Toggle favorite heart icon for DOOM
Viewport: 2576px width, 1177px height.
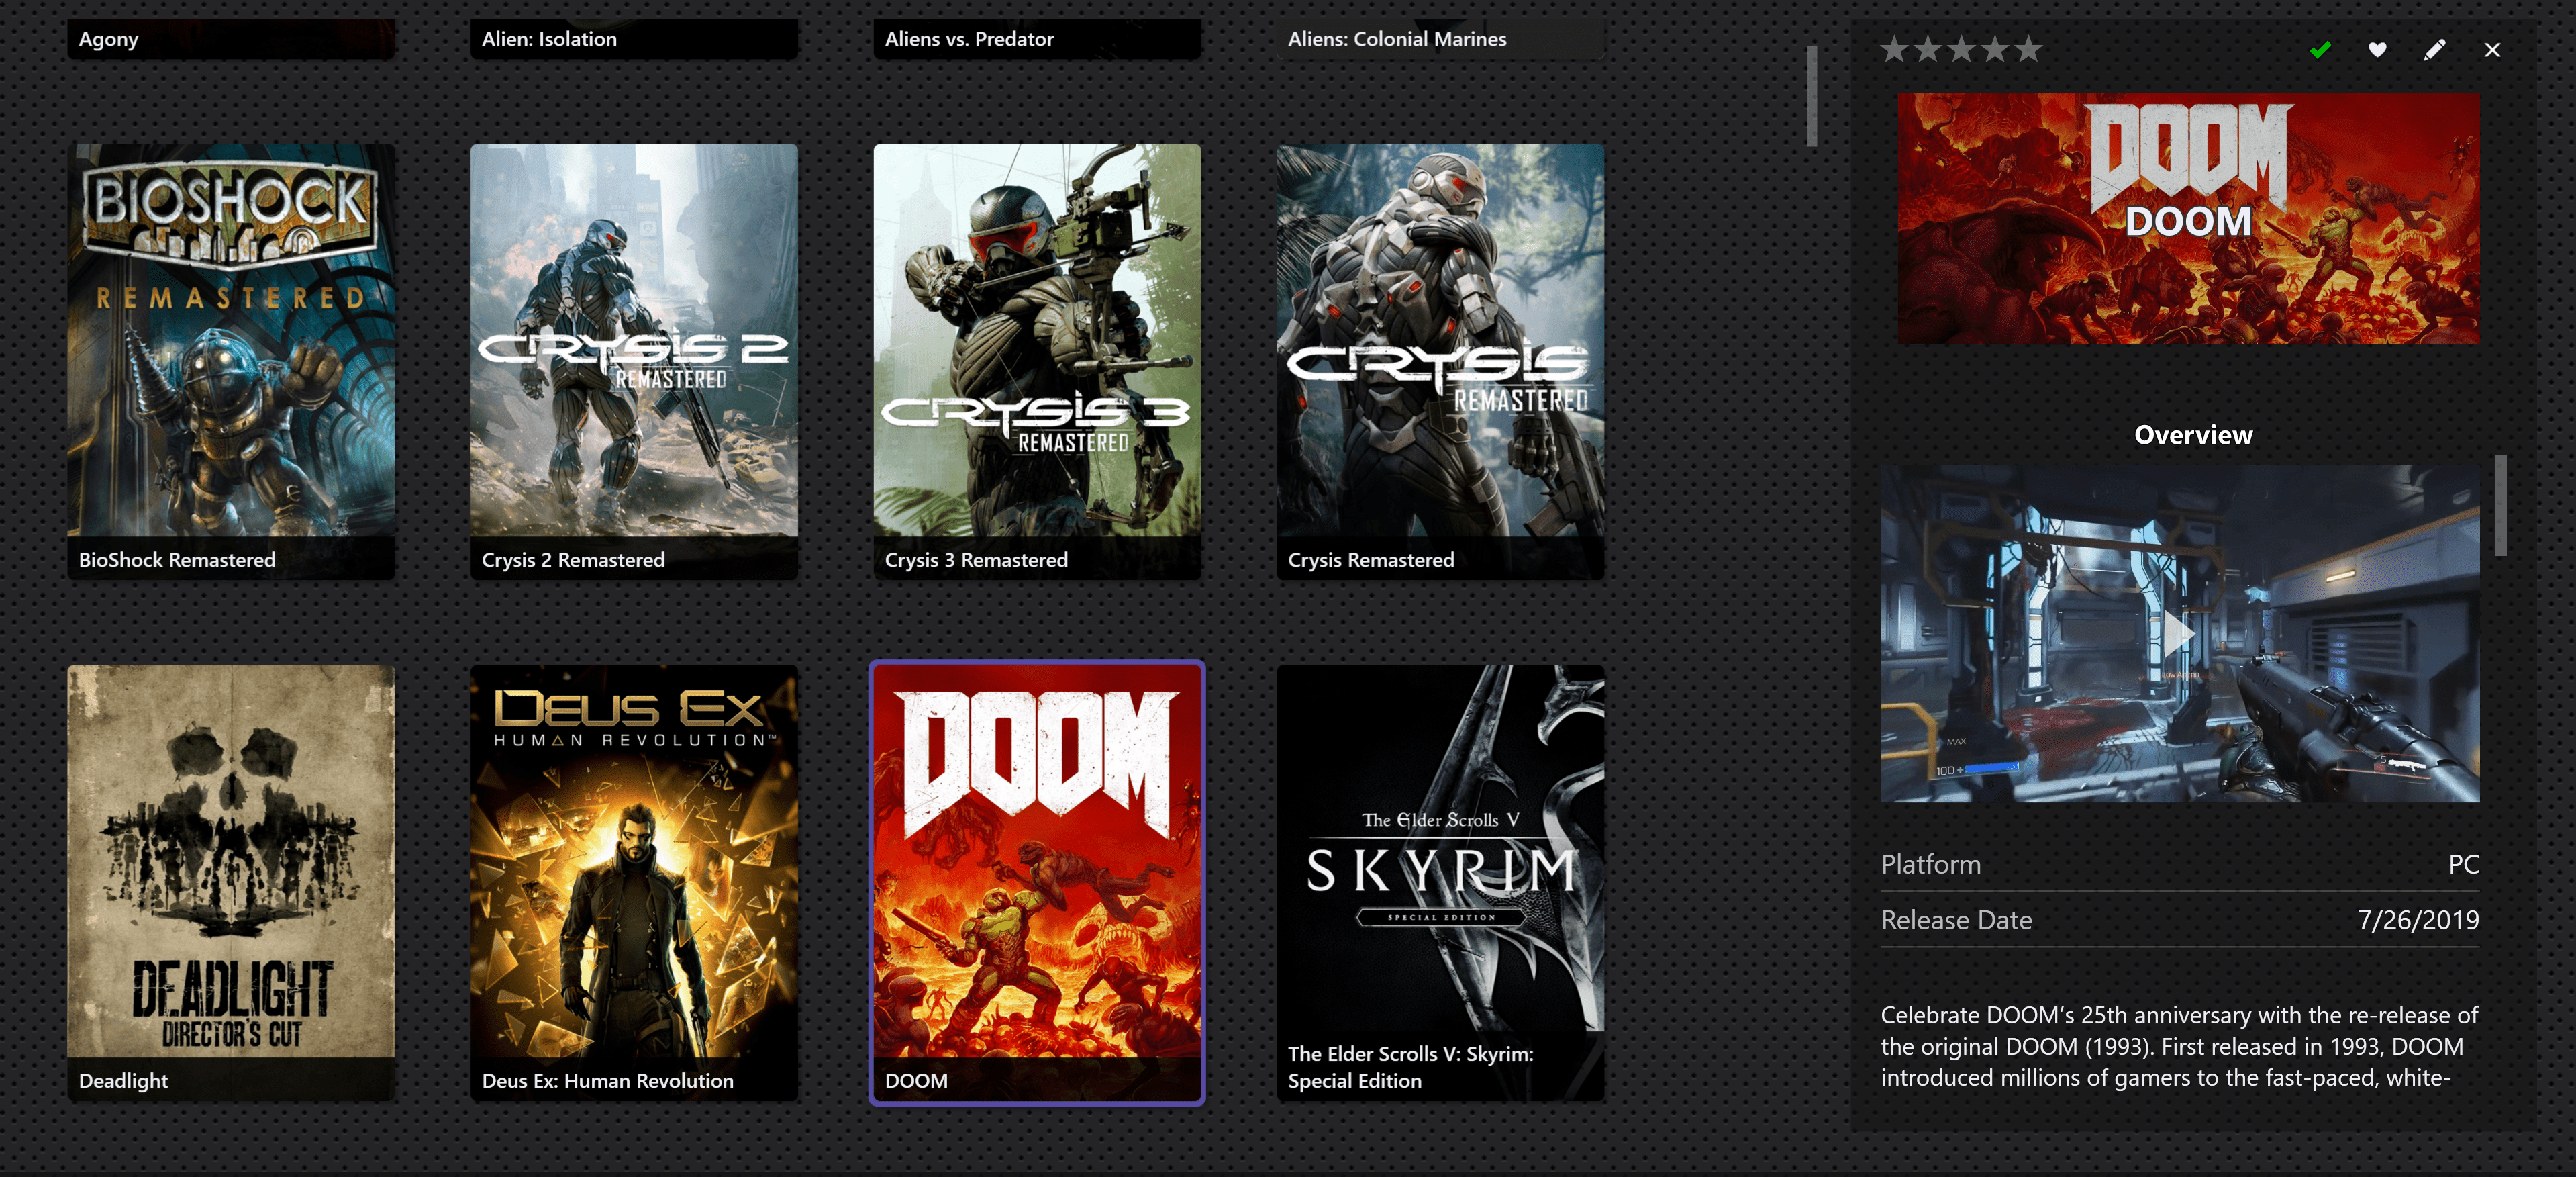[x=2377, y=49]
